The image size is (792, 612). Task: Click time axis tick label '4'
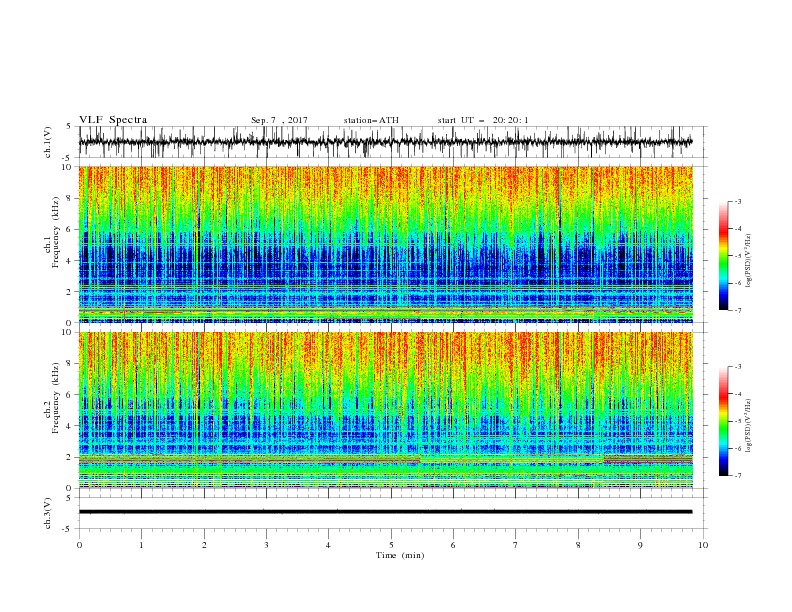click(328, 545)
